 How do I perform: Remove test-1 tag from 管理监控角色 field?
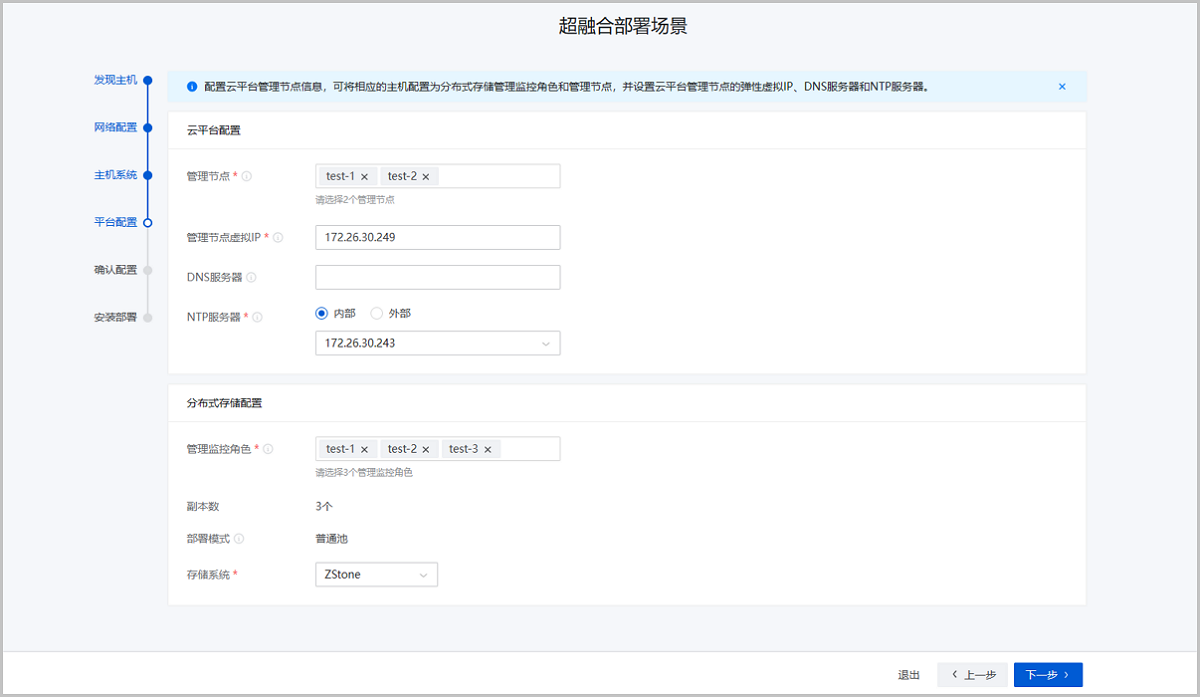coord(364,450)
